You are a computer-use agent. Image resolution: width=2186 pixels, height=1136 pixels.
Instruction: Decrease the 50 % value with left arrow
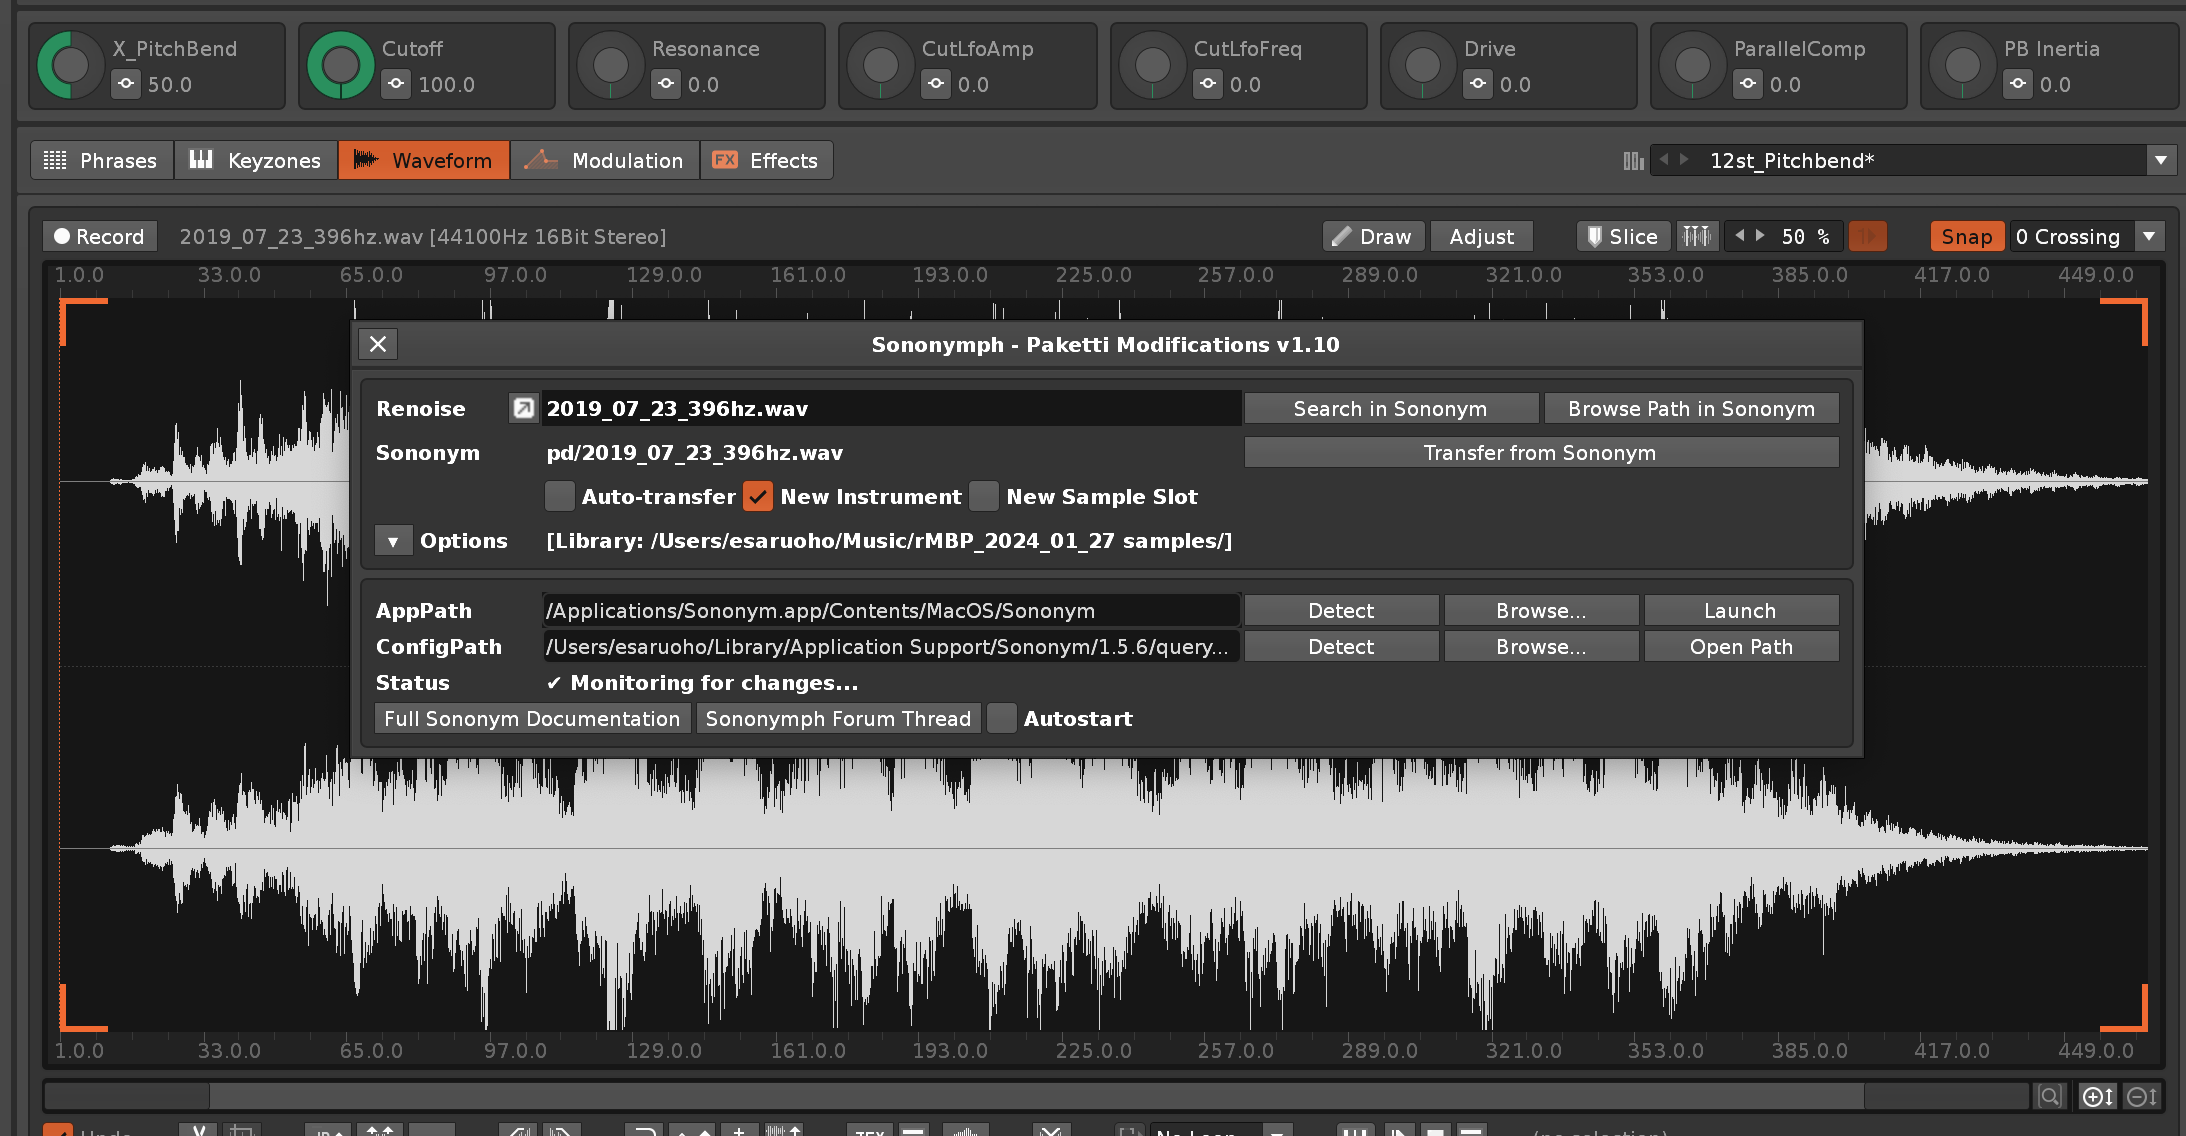[x=1740, y=235]
